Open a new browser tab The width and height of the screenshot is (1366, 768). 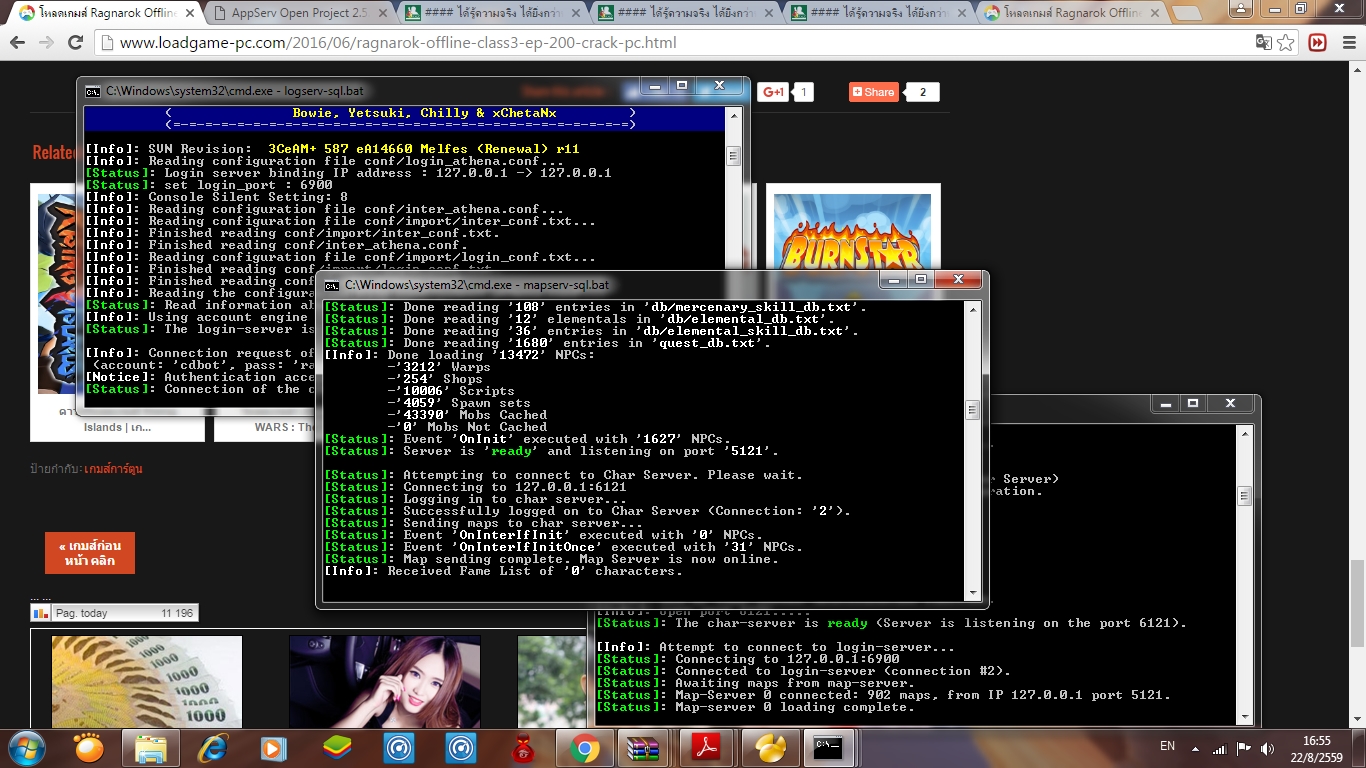[1186, 13]
